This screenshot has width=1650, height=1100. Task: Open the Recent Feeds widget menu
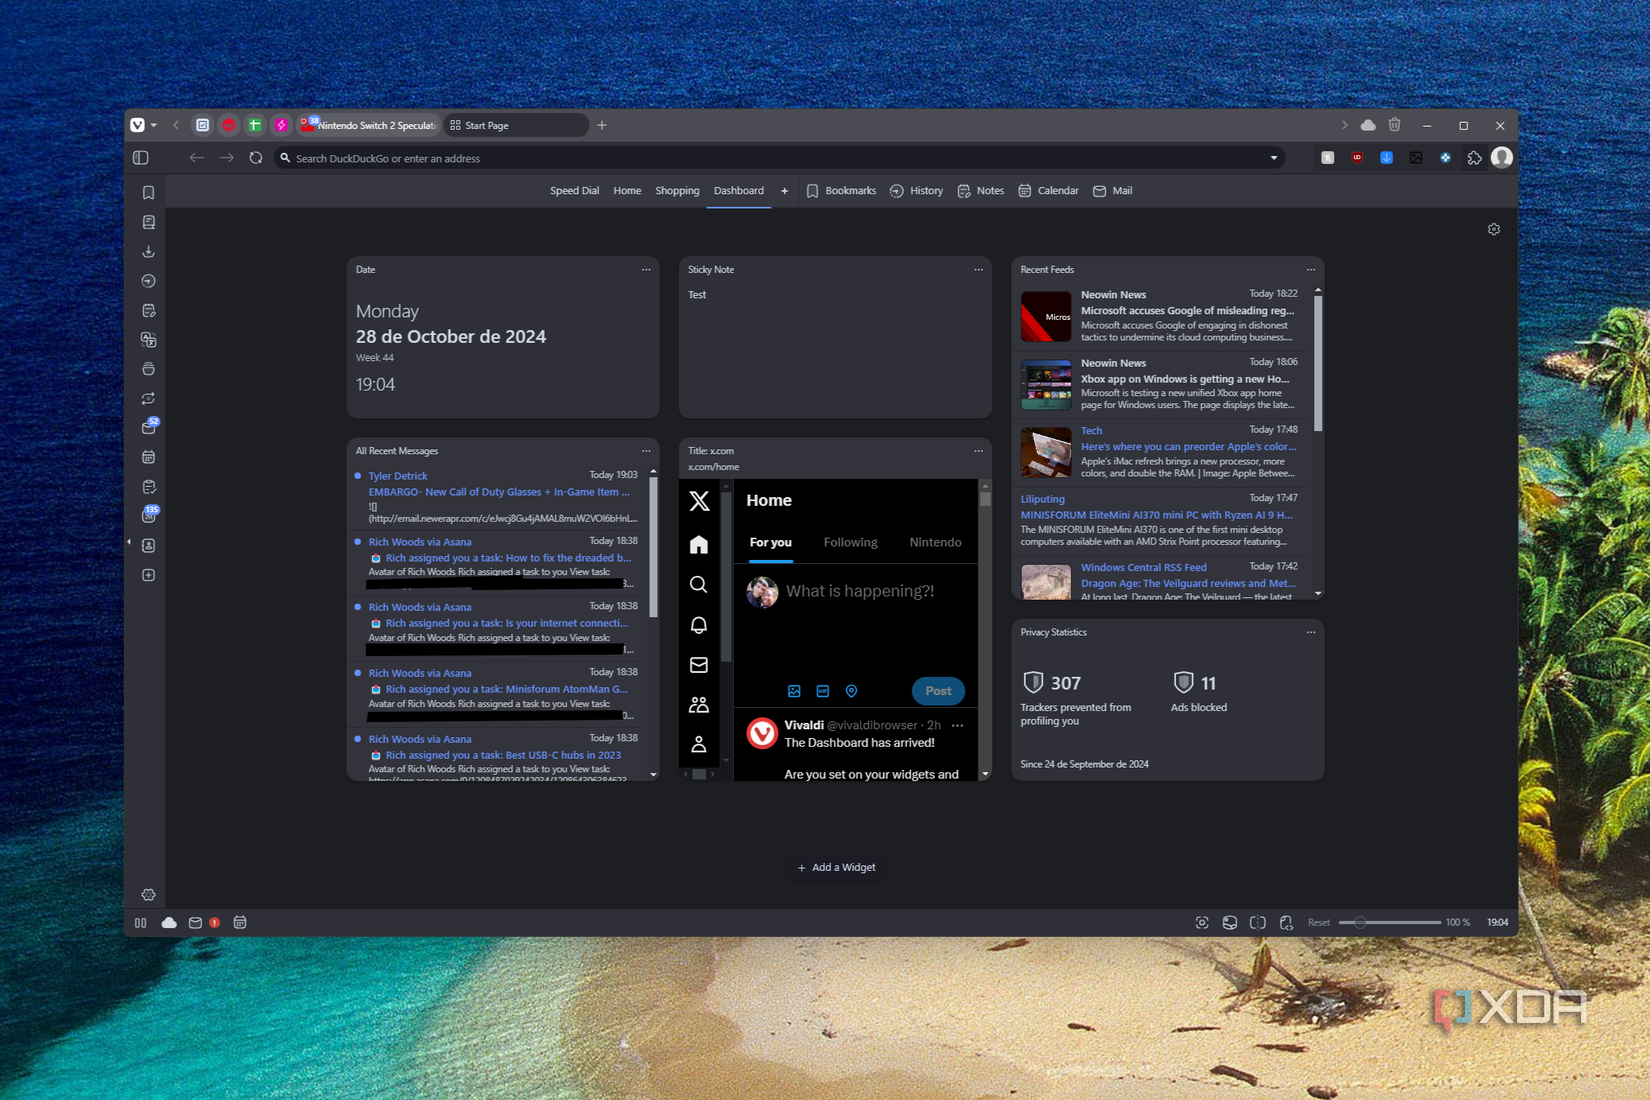pos(1311,269)
